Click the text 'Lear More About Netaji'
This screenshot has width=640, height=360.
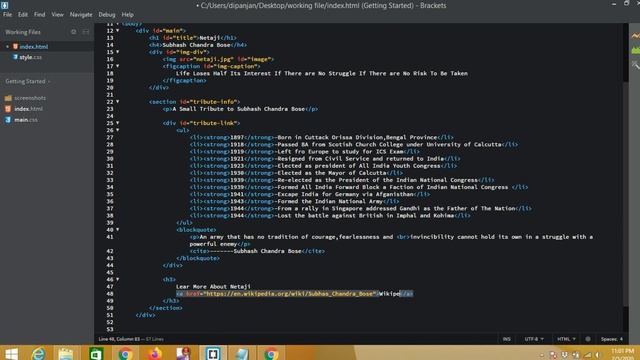[x=213, y=287]
